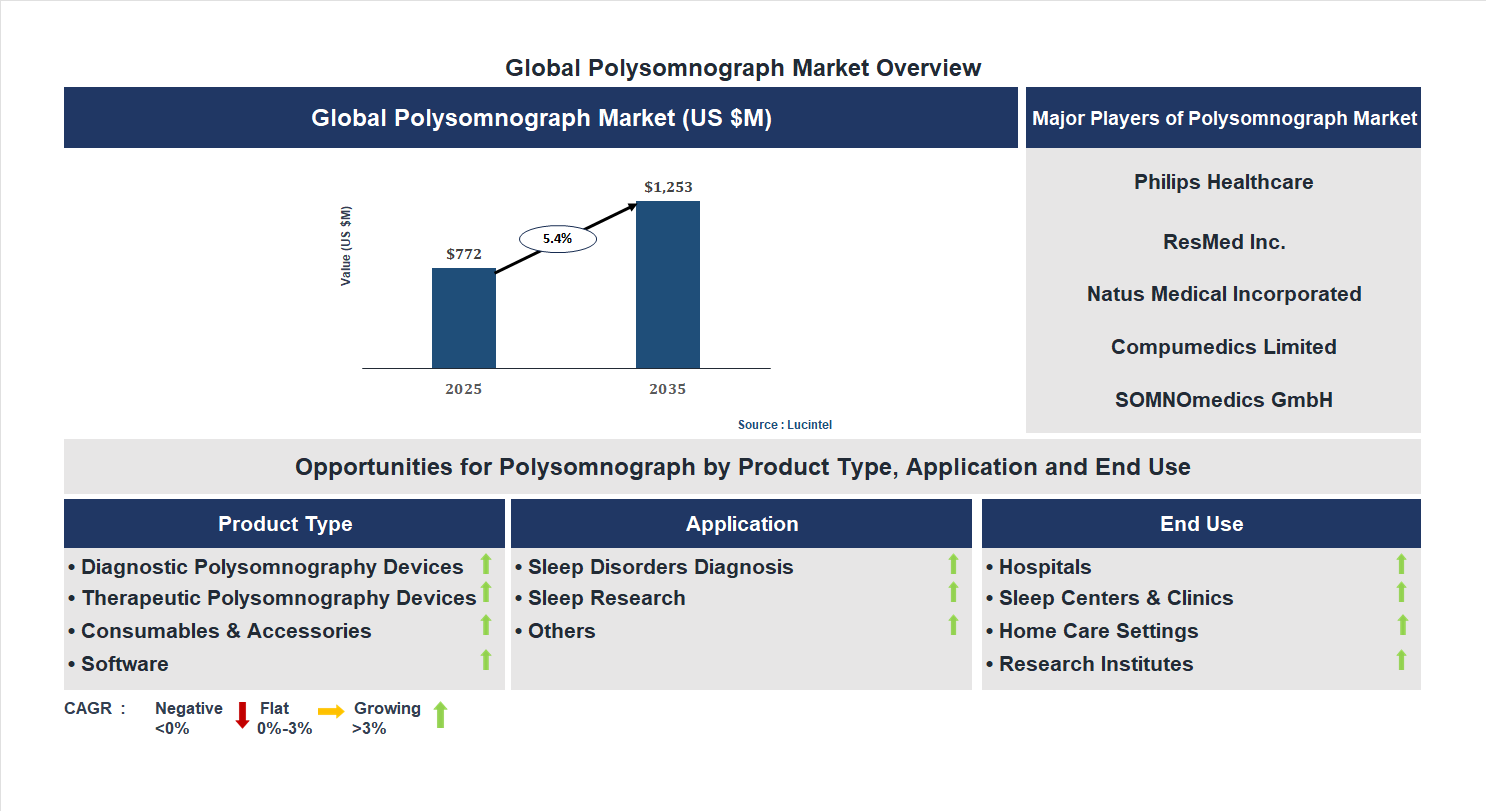Image resolution: width=1486 pixels, height=811 pixels.
Task: Toggle the arrow next to Sleep Centers & Clinics
Action: [1402, 592]
